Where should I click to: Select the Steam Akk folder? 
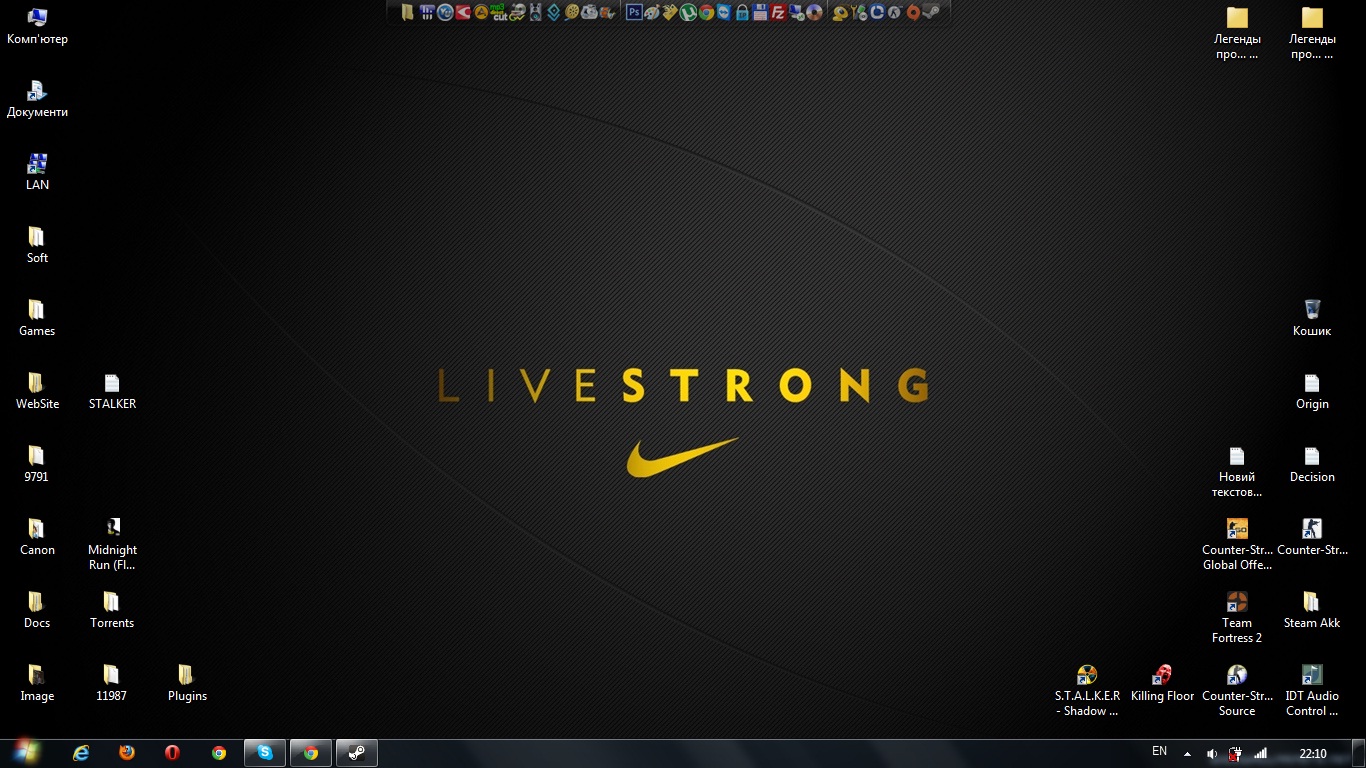[x=1312, y=610]
